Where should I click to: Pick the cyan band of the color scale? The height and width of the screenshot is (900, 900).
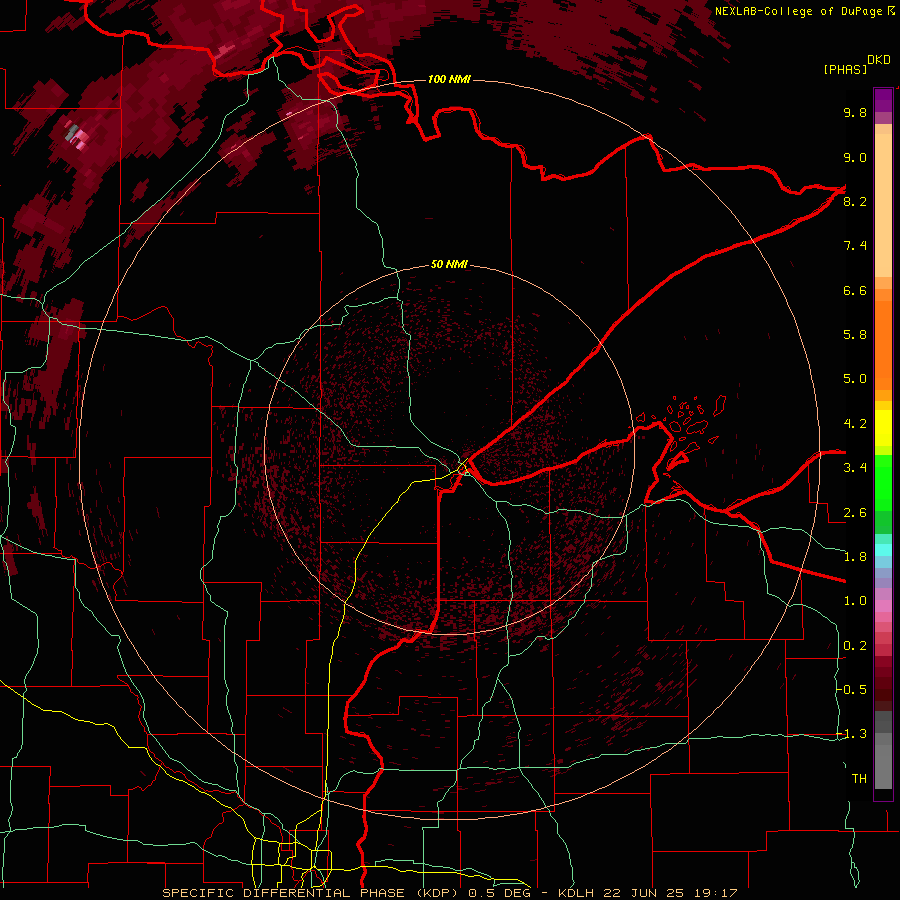(x=883, y=550)
